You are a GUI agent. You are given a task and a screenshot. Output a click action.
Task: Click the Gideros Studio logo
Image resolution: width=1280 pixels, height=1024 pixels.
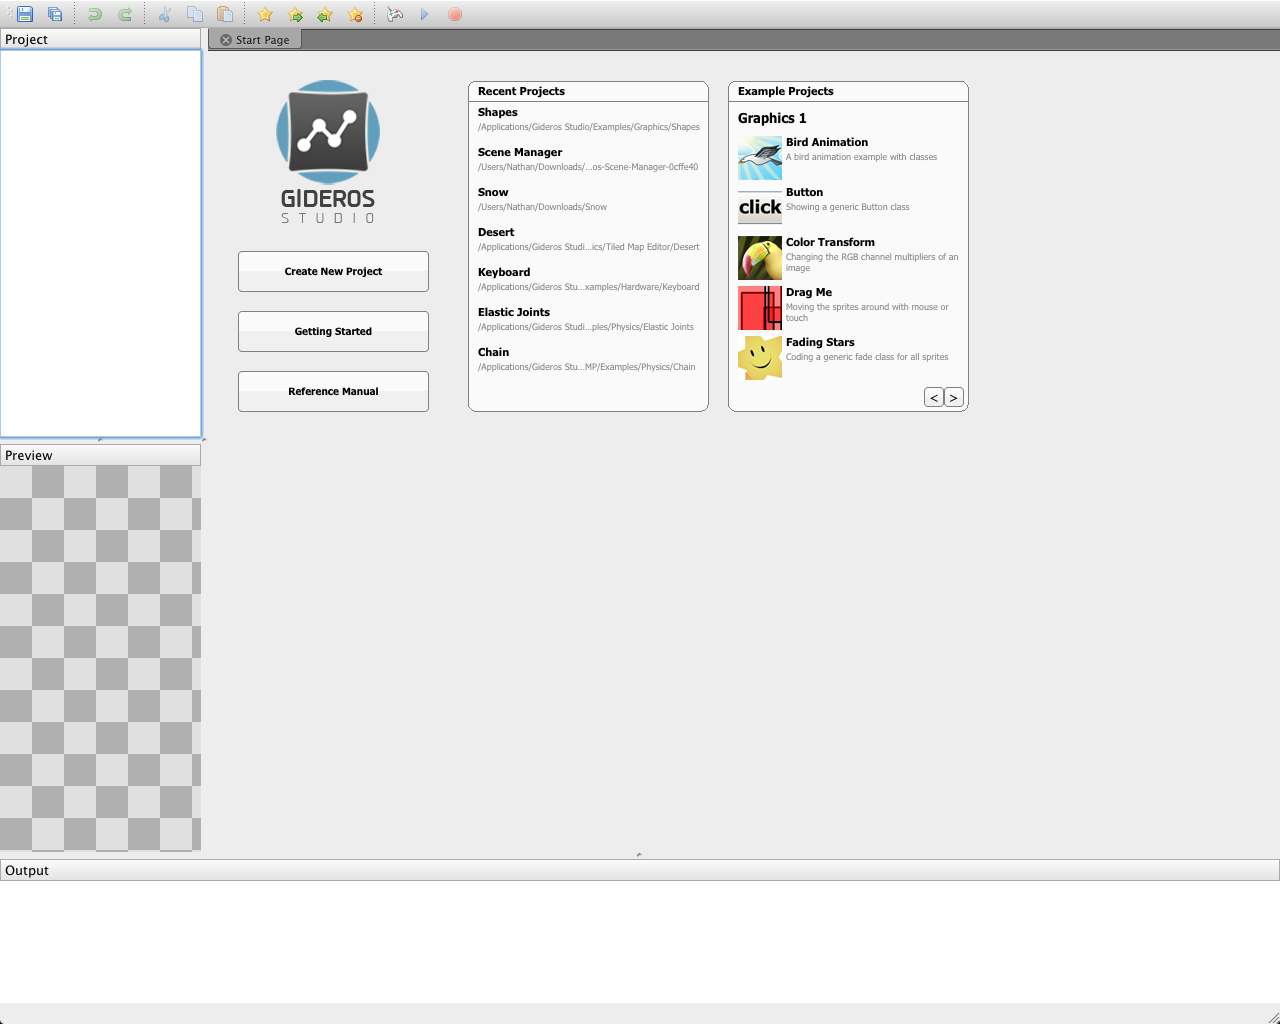point(328,152)
